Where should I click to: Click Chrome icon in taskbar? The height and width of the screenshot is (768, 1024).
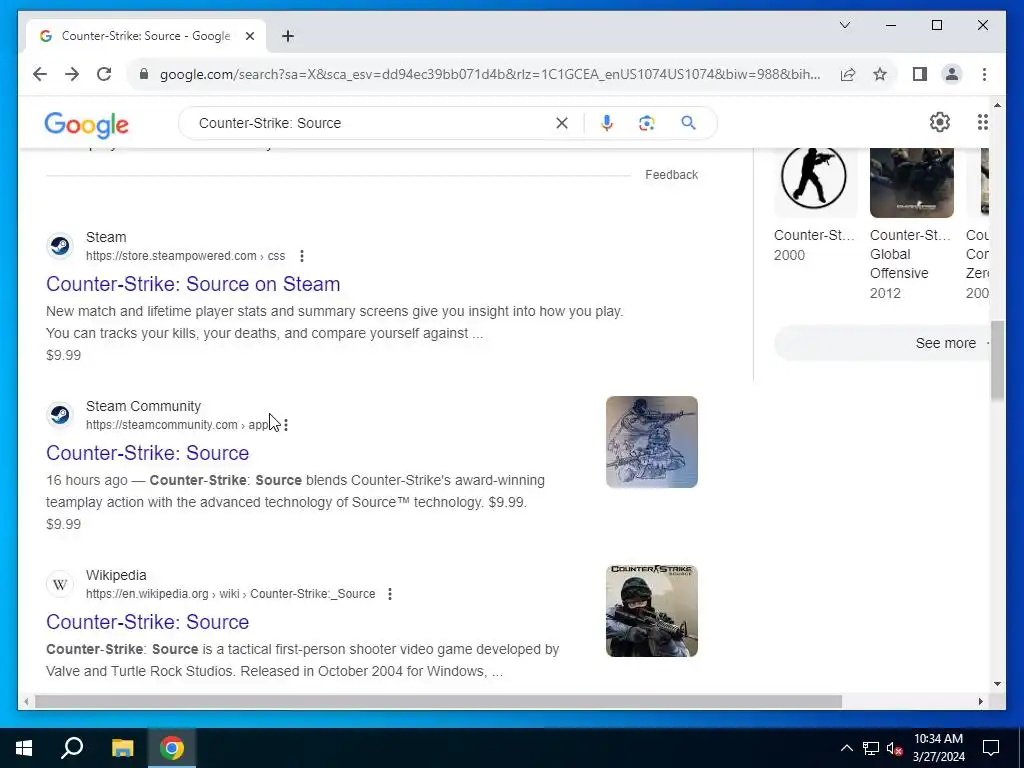point(172,748)
